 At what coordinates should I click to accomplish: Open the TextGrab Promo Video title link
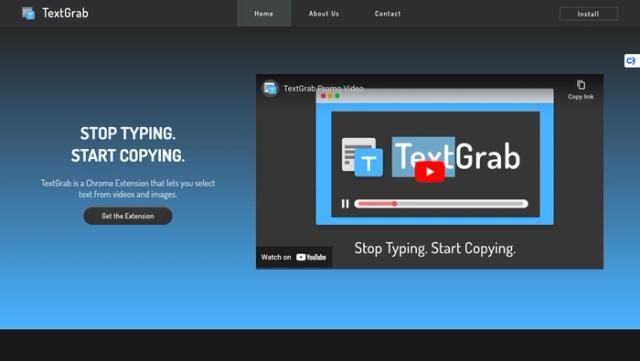click(x=323, y=88)
